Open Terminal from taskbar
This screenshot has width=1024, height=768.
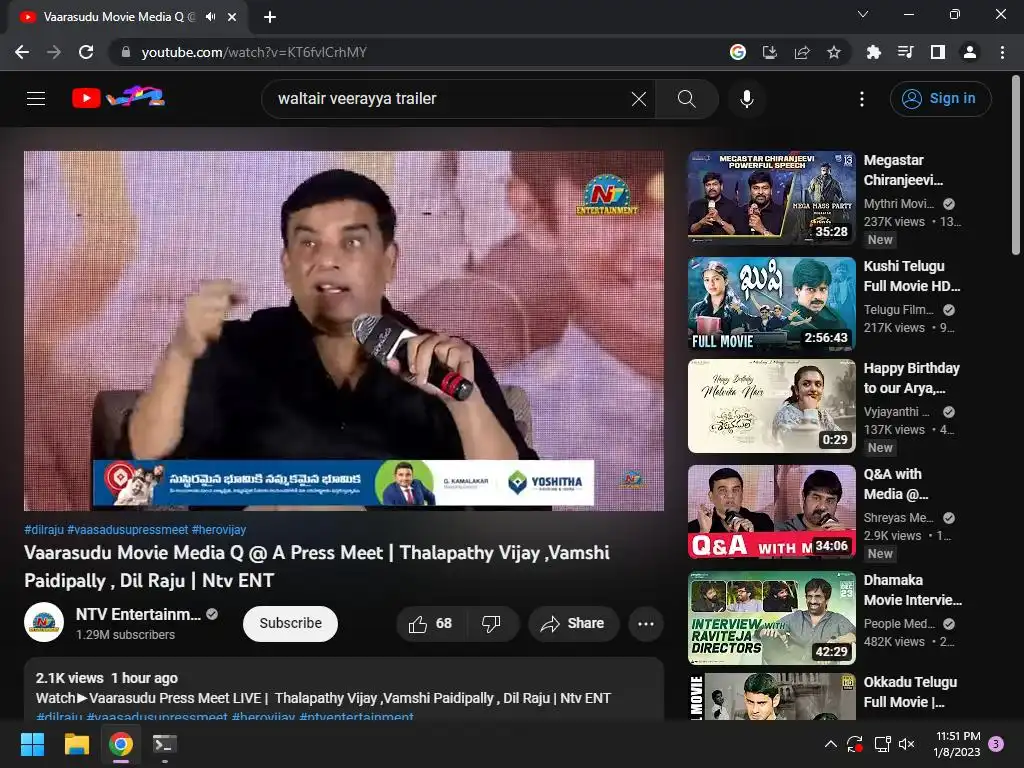[x=165, y=744]
